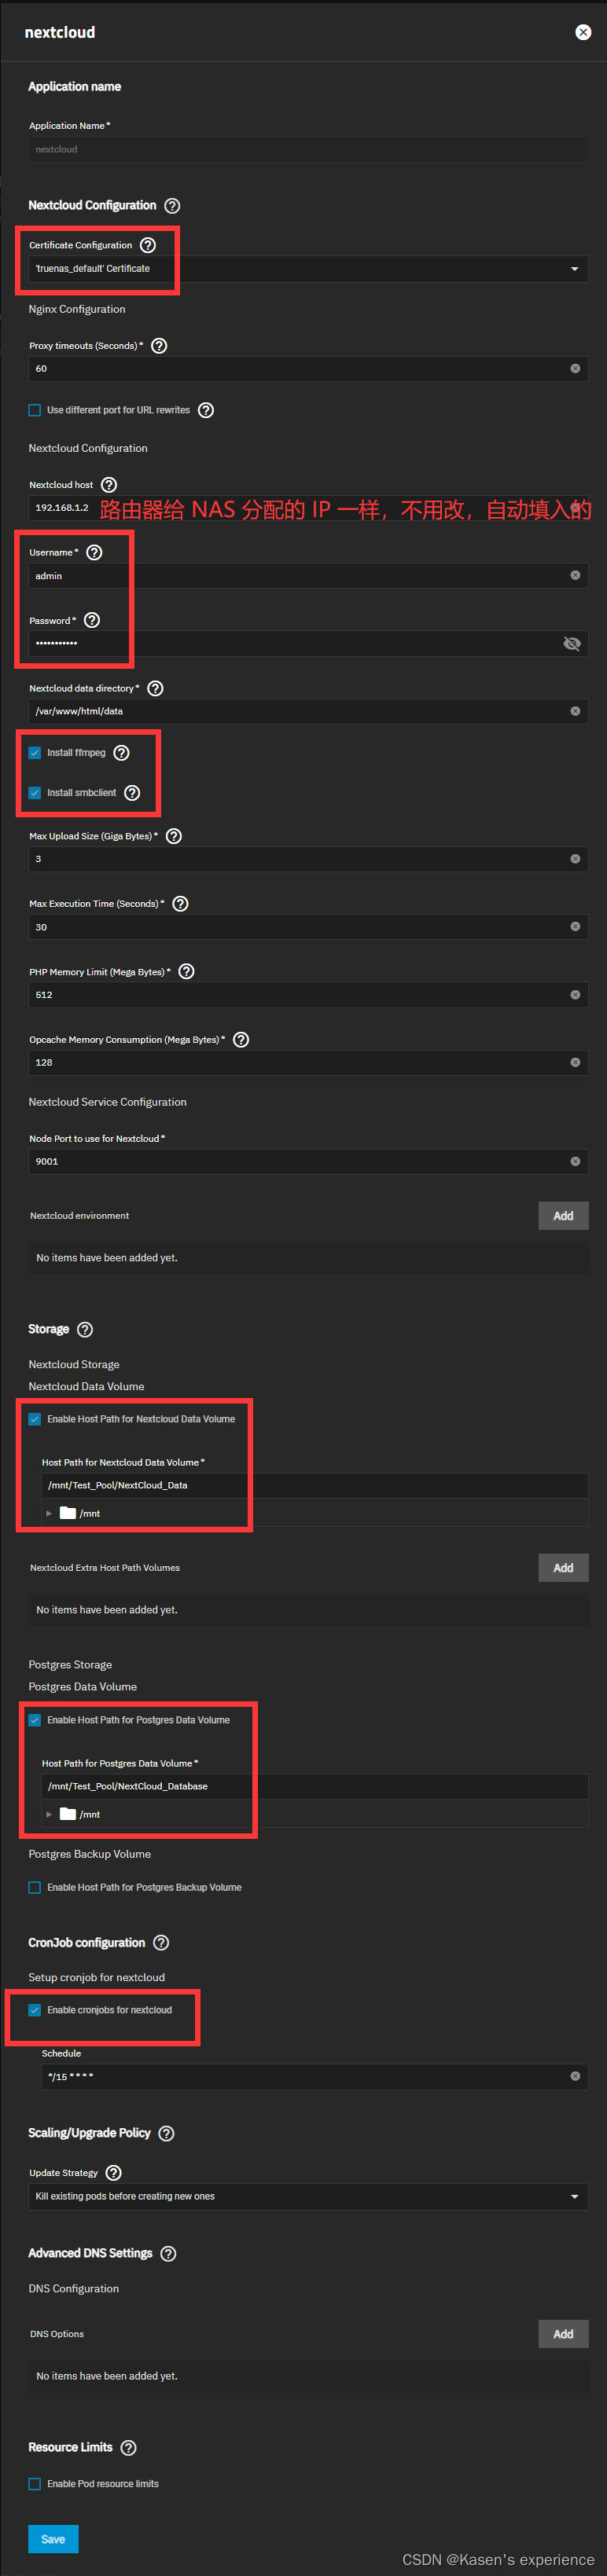Open help for Resource Limits
The image size is (607, 2576).
coord(128,2448)
